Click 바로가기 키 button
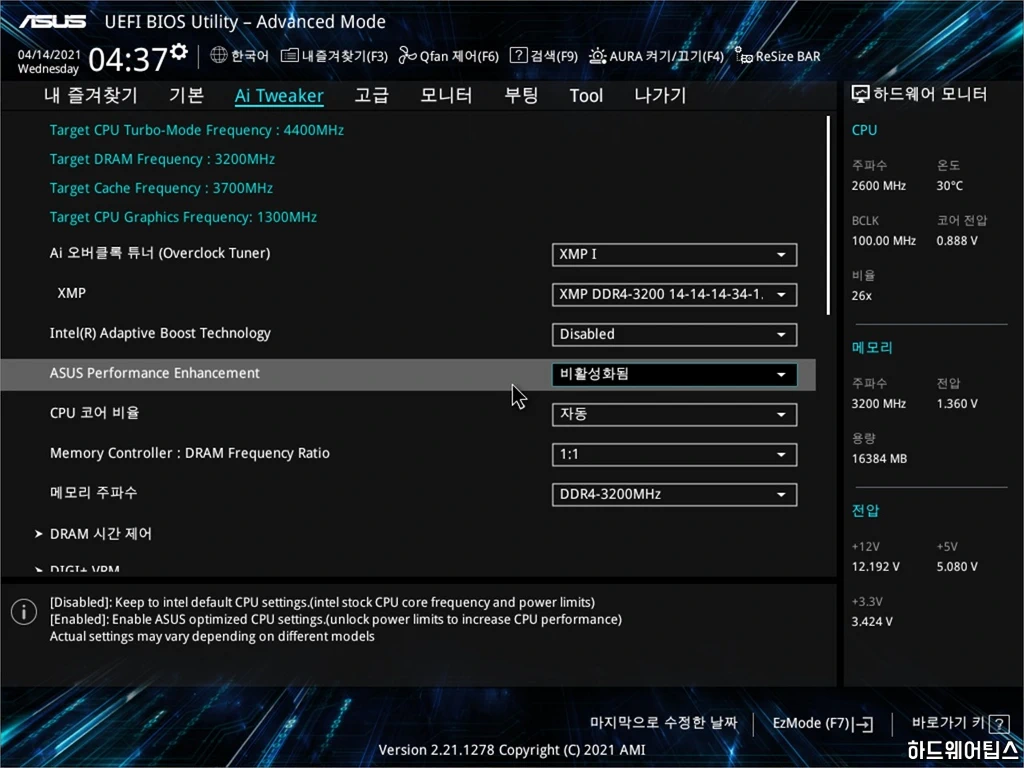 (960, 723)
